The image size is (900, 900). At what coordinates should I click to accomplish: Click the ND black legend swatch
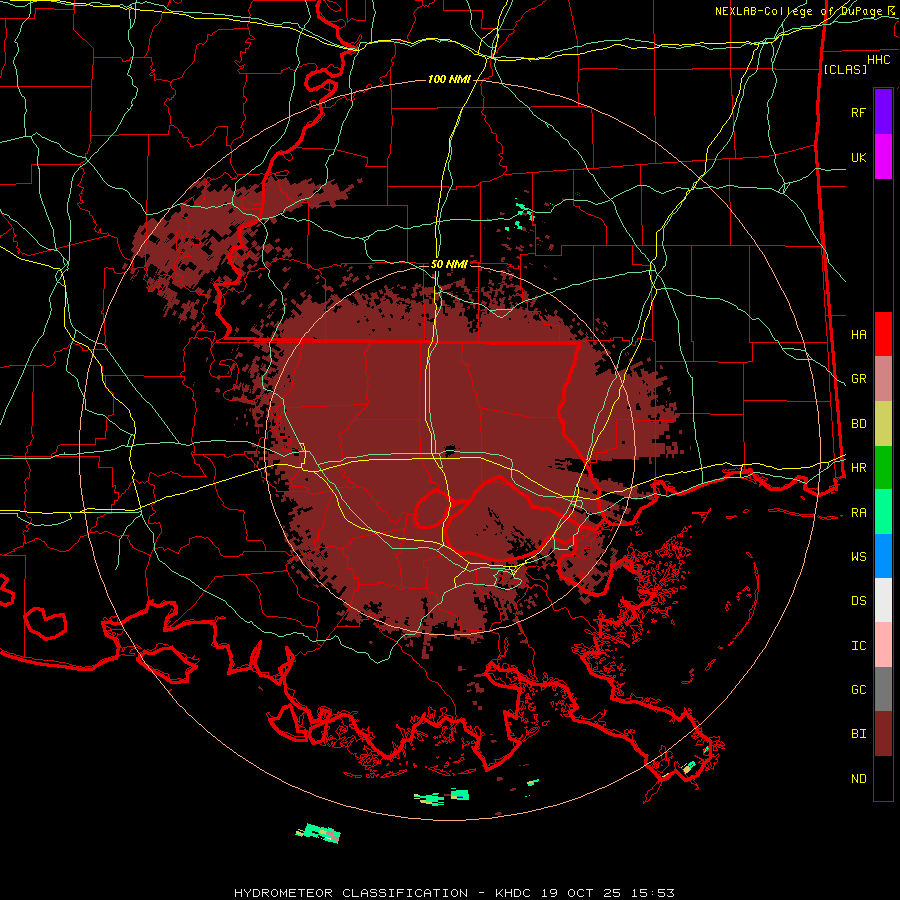coord(883,778)
